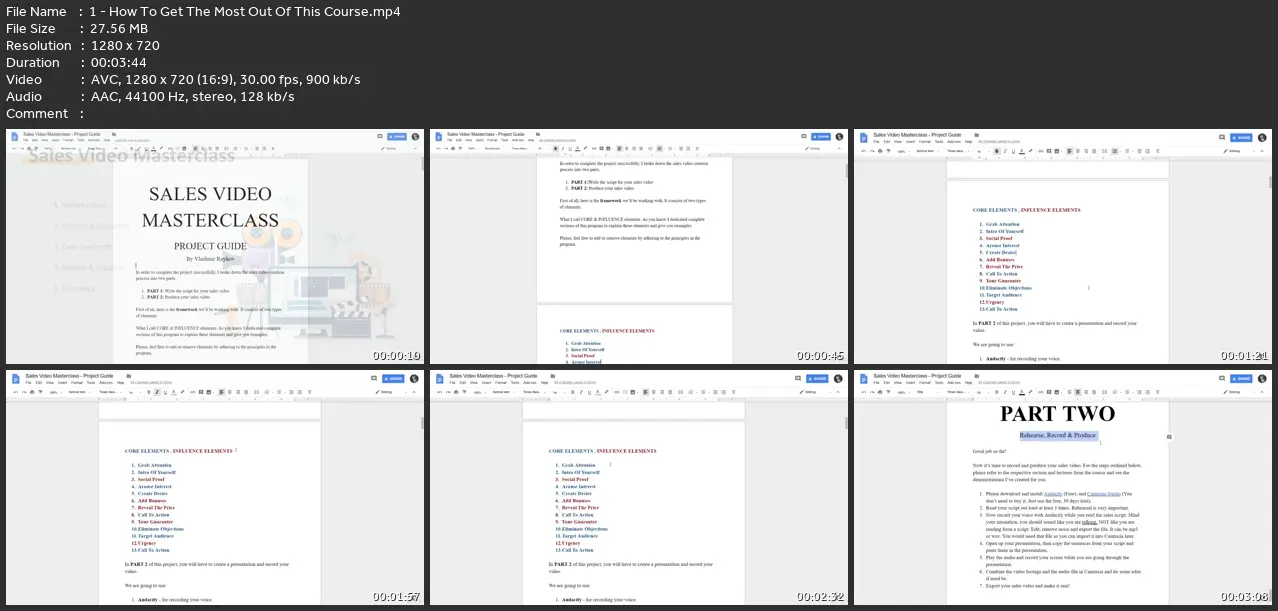Open the comments icon in 00:01:21 thumbnail
The width and height of the screenshot is (1278, 611).
[1221, 137]
